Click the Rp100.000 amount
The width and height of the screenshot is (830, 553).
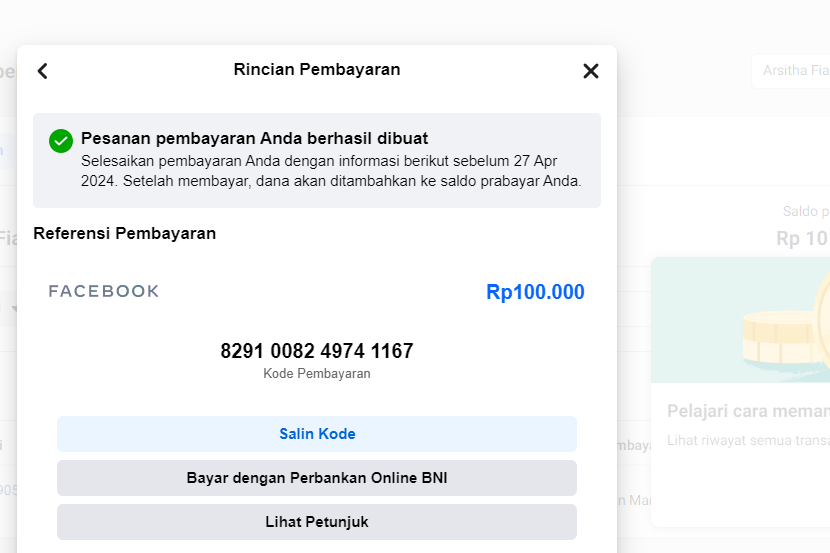[535, 292]
